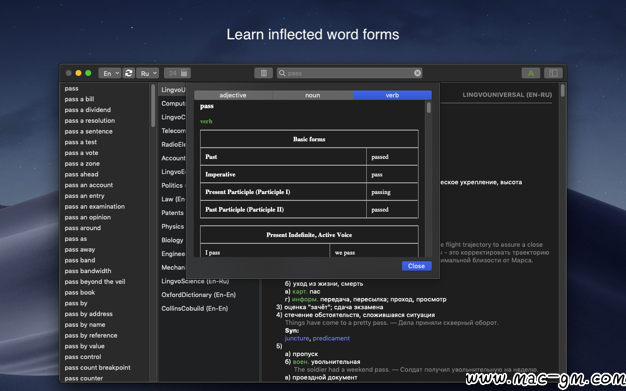Viewport: 626px width, 391px height.
Task: Select 'pass ahead' entry
Action: point(81,174)
